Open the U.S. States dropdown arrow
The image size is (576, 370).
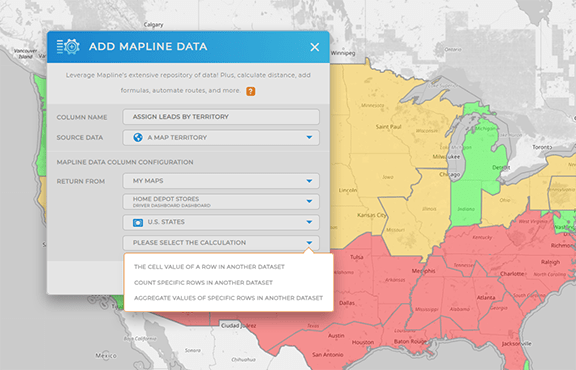click(309, 222)
